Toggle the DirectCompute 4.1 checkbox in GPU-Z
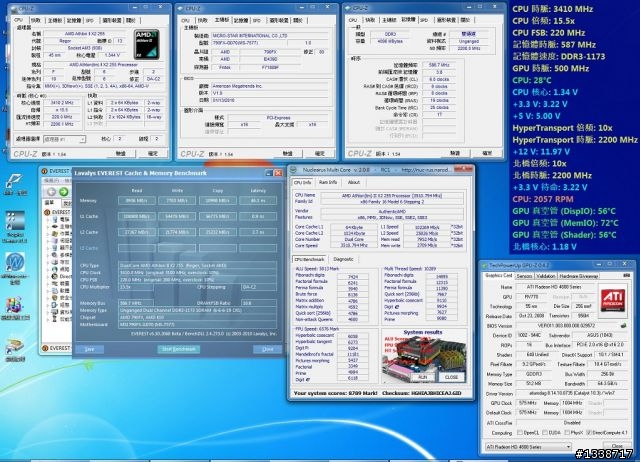The width and height of the screenshot is (640, 462). [x=589, y=433]
